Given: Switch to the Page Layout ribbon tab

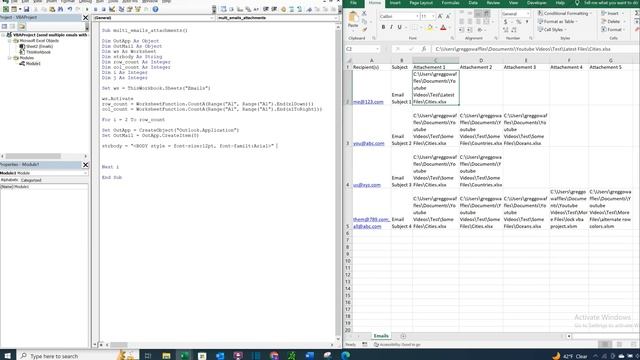Looking at the screenshot, I should 421,3.
